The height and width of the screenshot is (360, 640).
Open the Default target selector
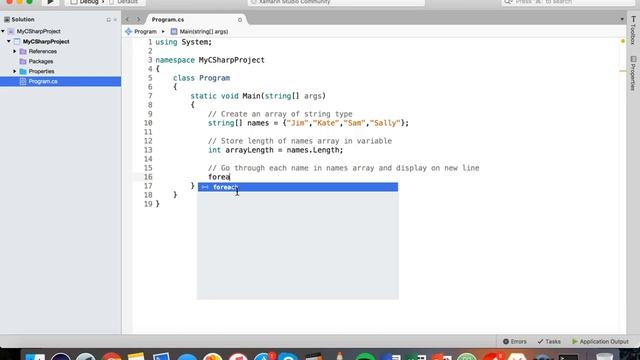point(124,2)
